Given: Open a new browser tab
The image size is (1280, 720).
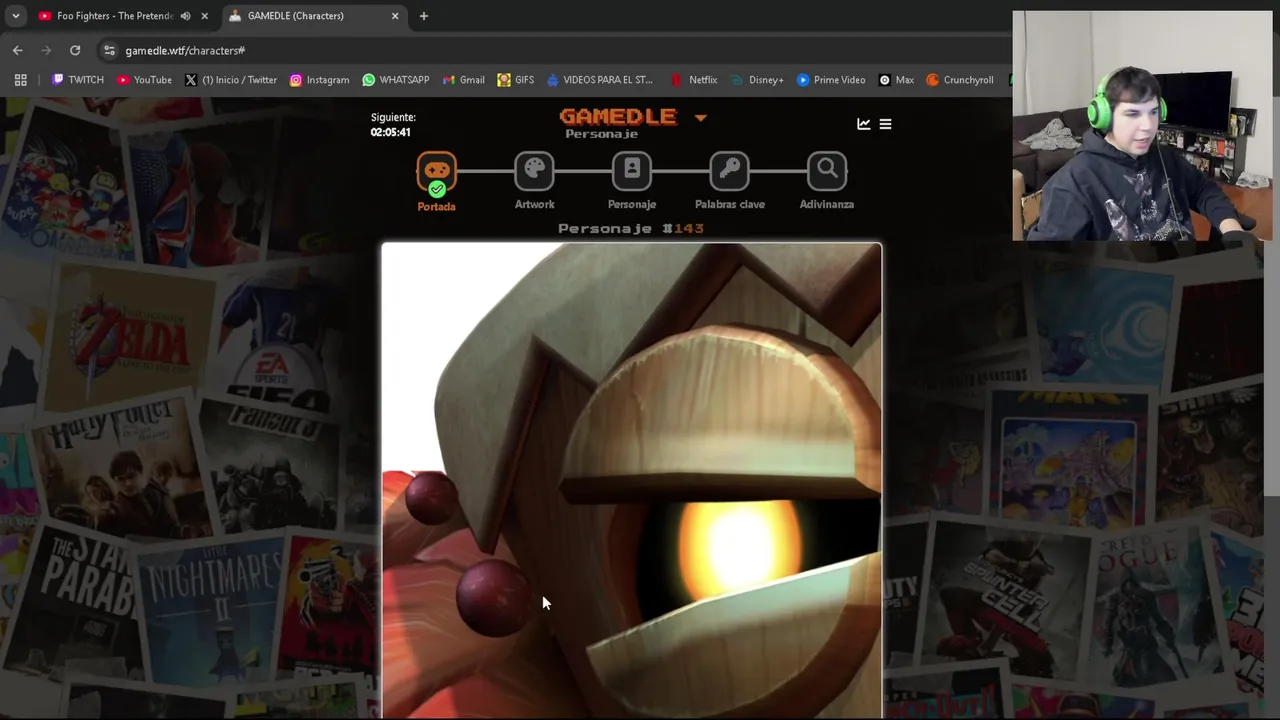Looking at the screenshot, I should pyautogui.click(x=424, y=16).
